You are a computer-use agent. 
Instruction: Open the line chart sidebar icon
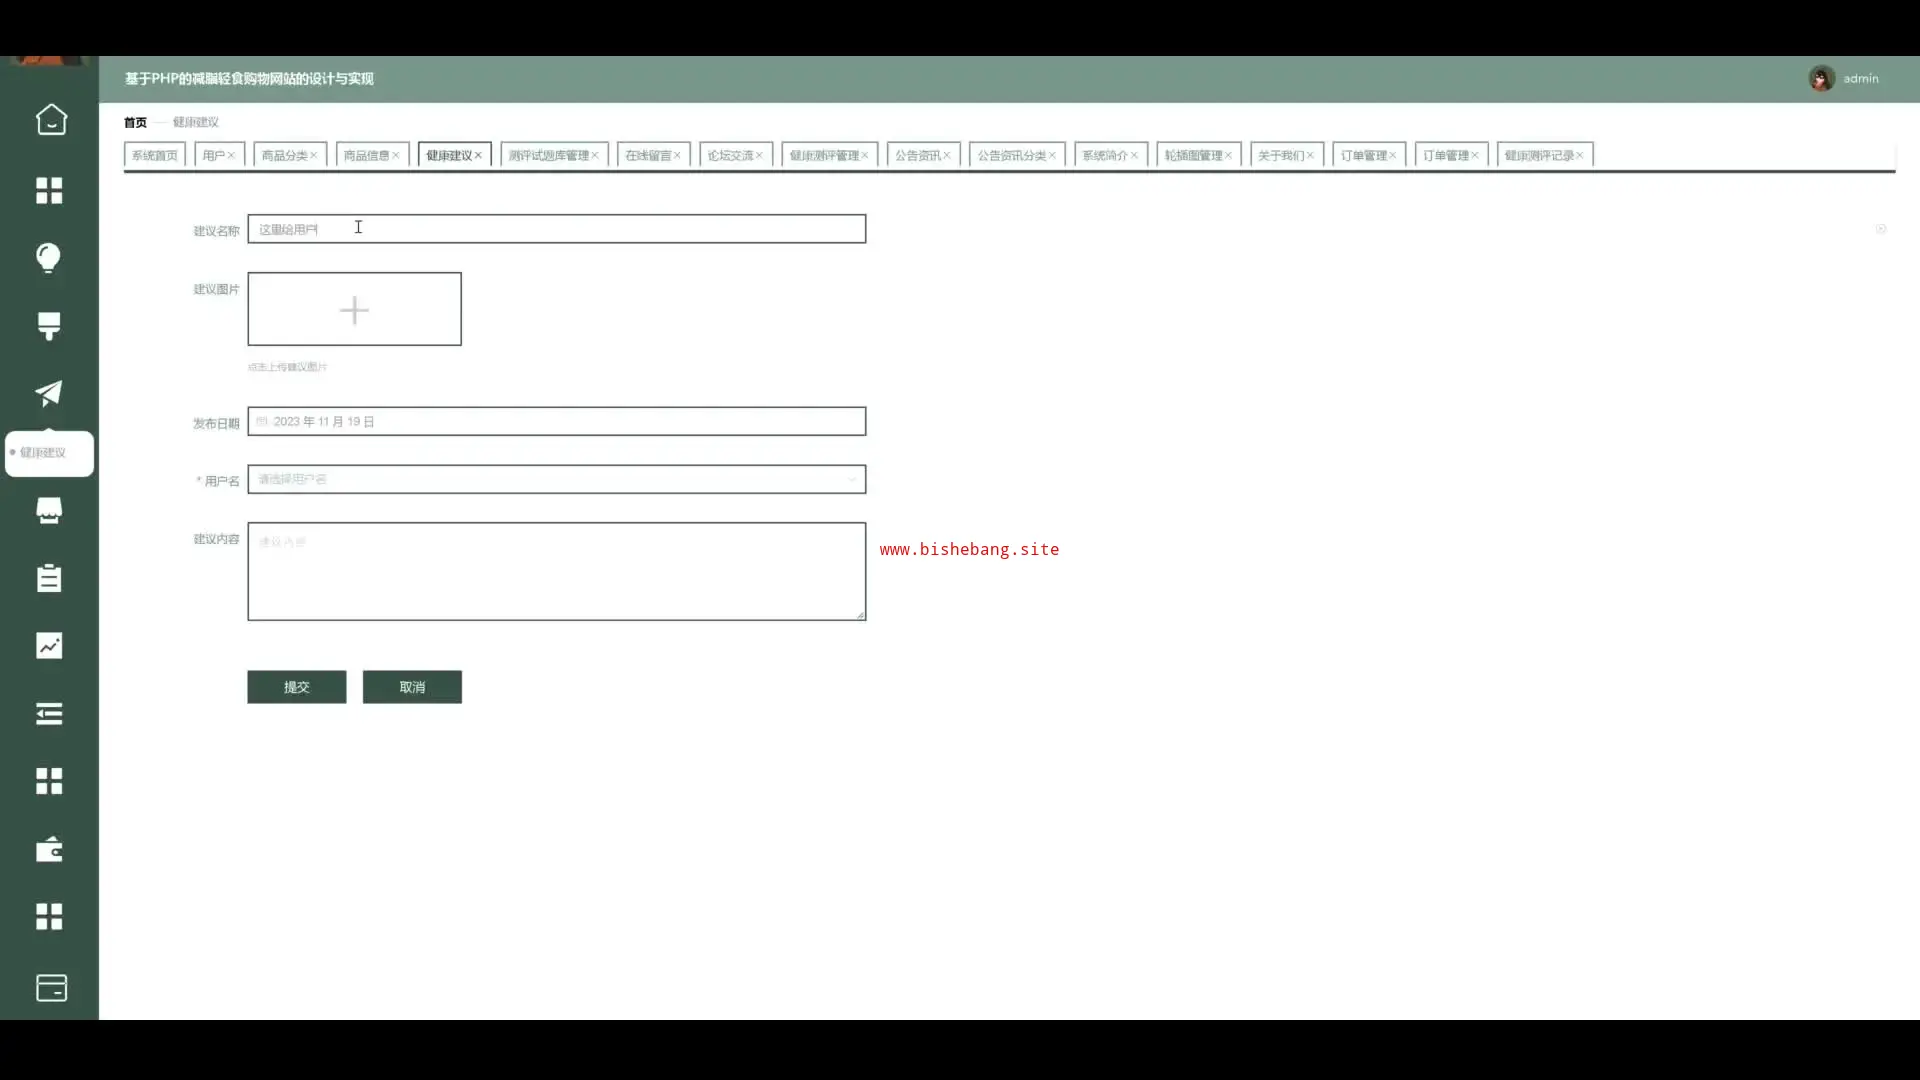pyautogui.click(x=49, y=646)
